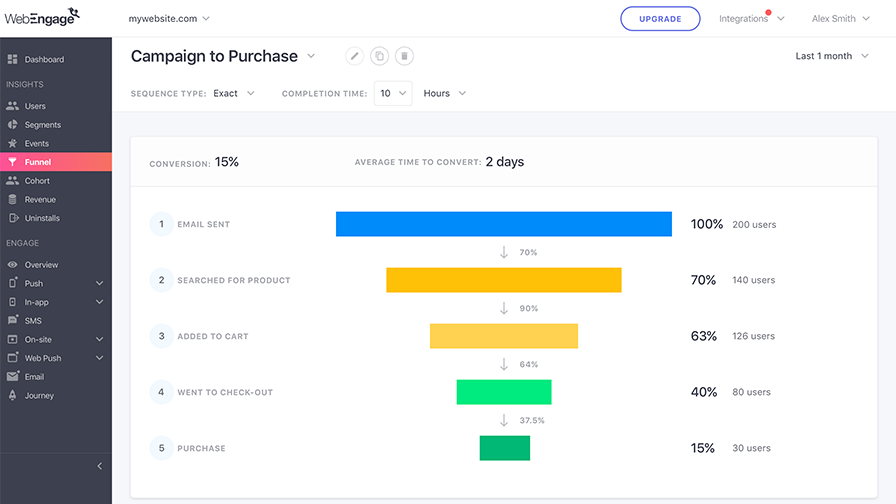Screen dimensions: 896x504
Task: Change the Hours unit dropdown
Action: (445, 93)
